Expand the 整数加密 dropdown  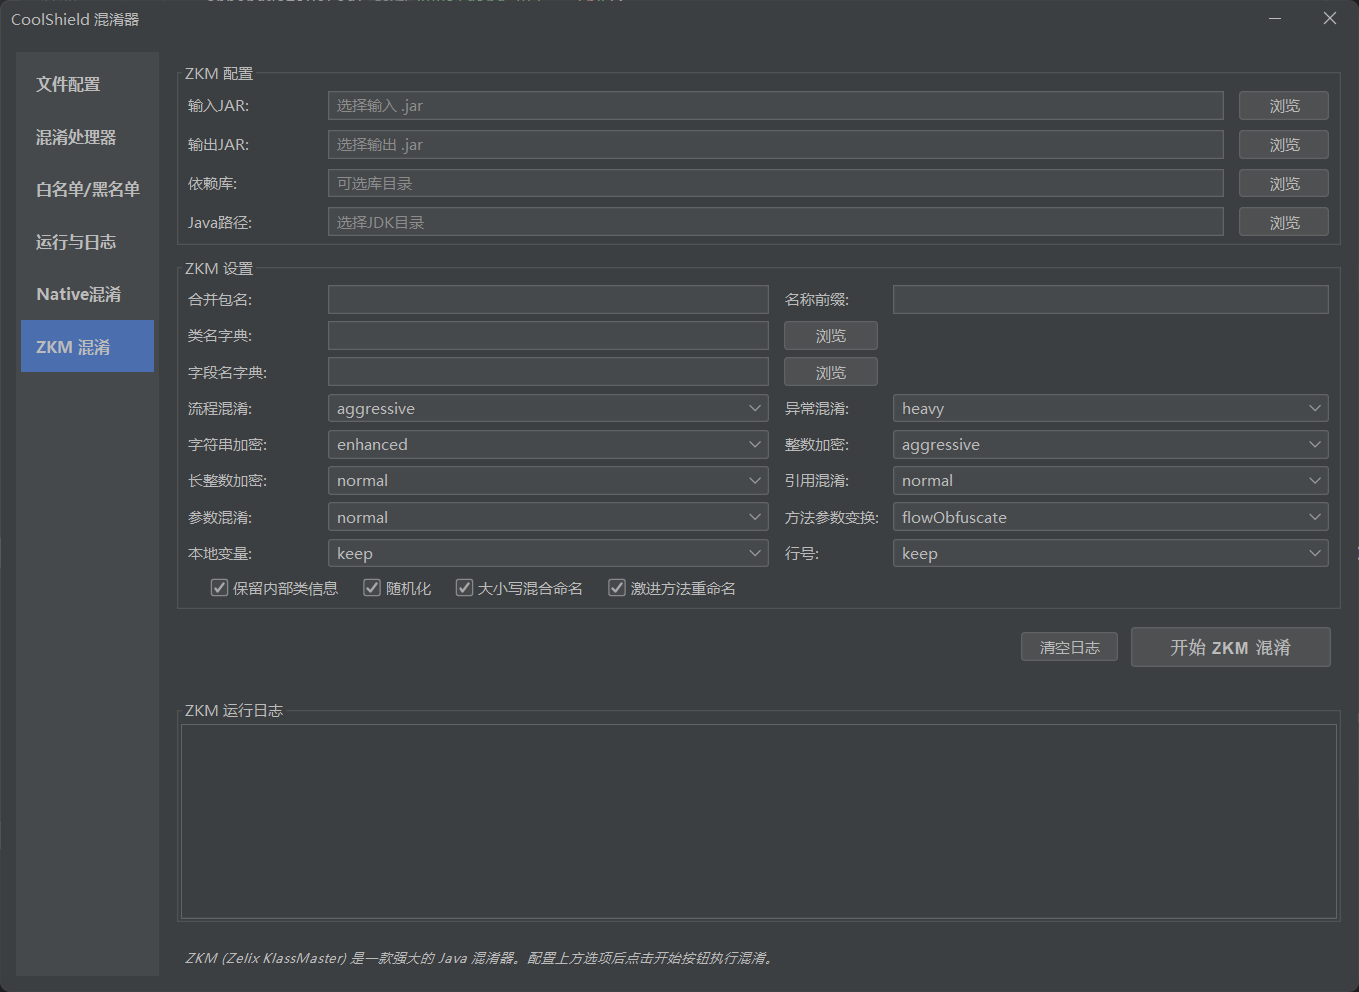click(1110, 444)
